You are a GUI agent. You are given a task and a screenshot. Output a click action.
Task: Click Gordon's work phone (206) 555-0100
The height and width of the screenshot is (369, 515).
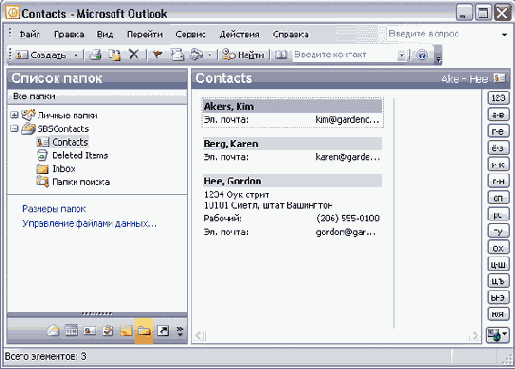pos(348,218)
